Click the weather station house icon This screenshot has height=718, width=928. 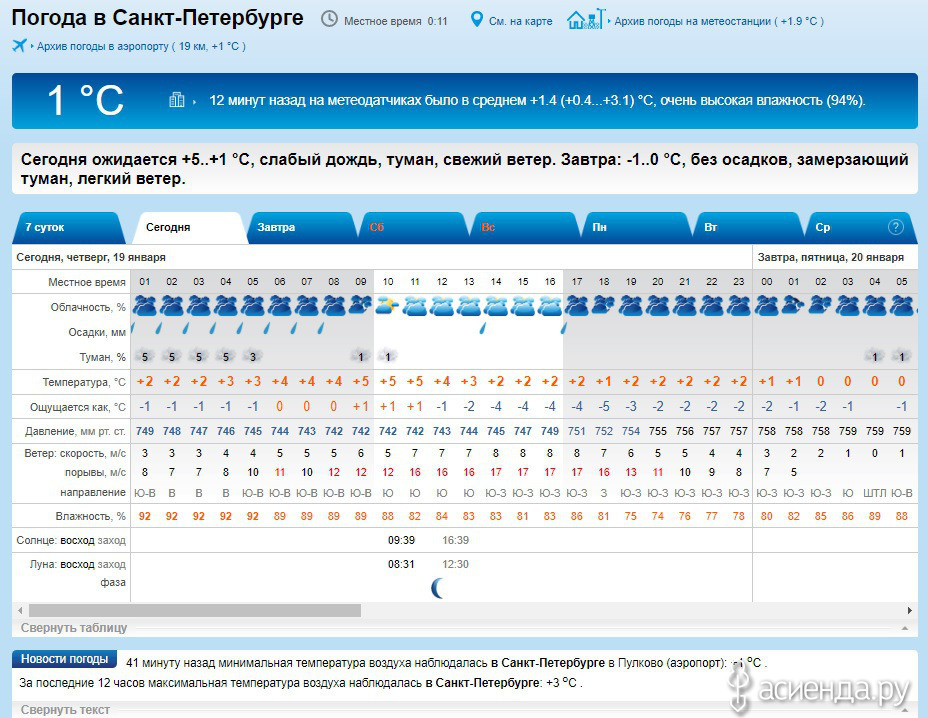tap(586, 20)
